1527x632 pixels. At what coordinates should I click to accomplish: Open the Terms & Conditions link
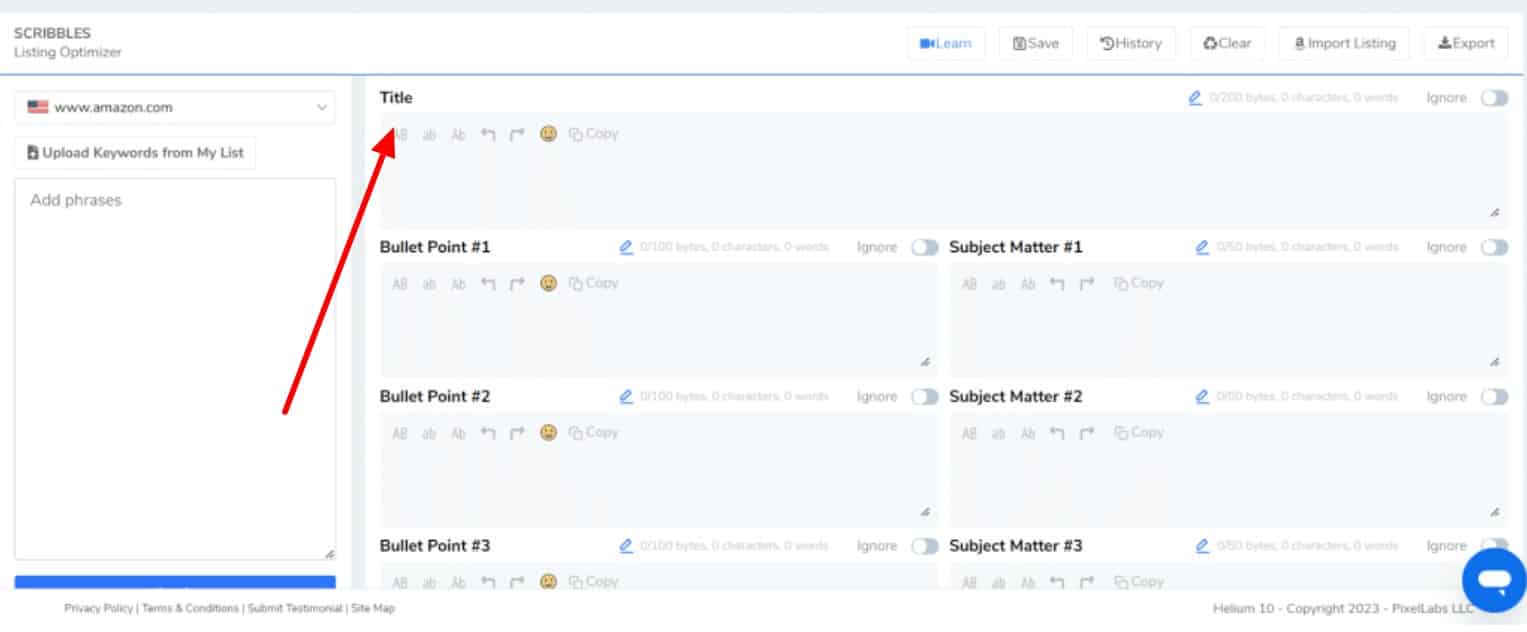pyautogui.click(x=190, y=608)
